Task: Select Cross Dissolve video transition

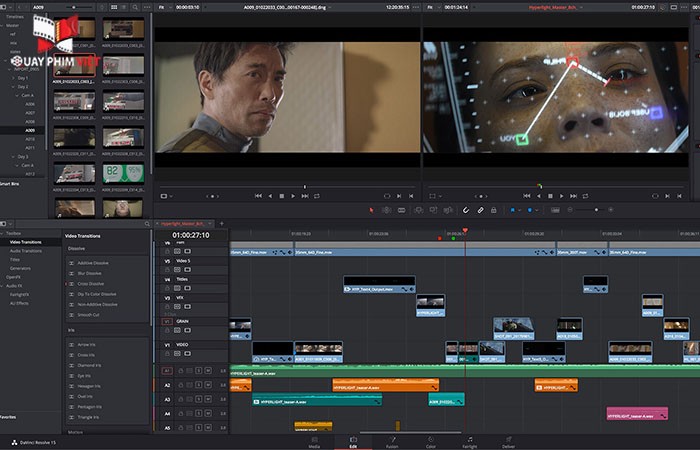Action: click(x=92, y=284)
